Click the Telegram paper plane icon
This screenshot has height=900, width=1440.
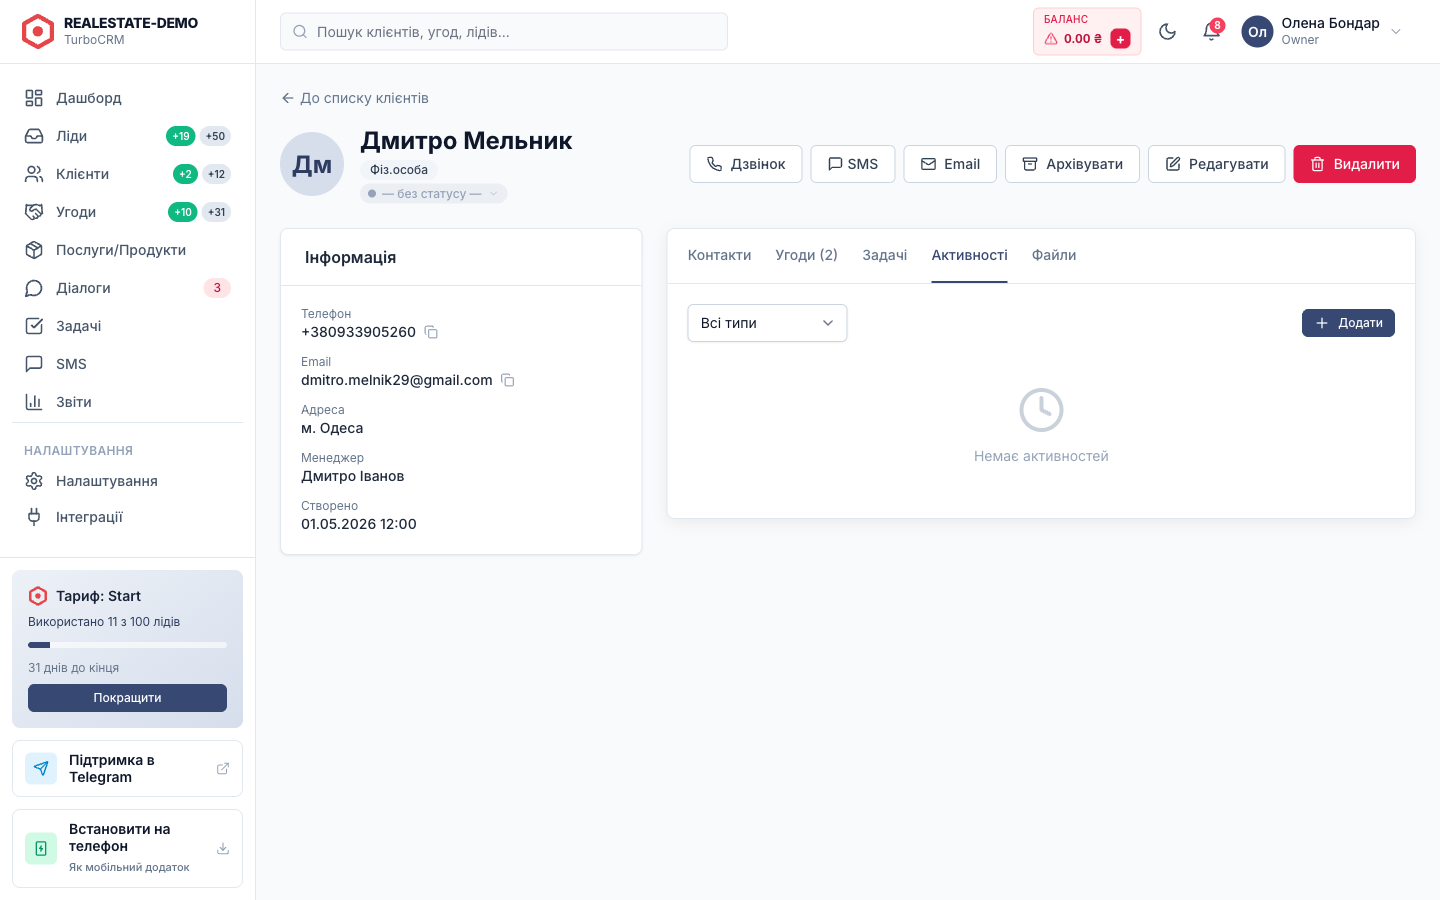tap(41, 769)
